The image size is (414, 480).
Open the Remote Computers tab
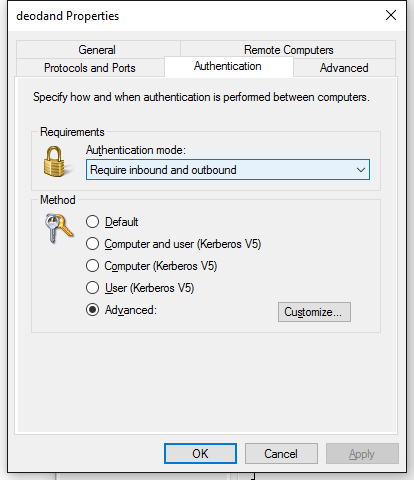coord(288,50)
